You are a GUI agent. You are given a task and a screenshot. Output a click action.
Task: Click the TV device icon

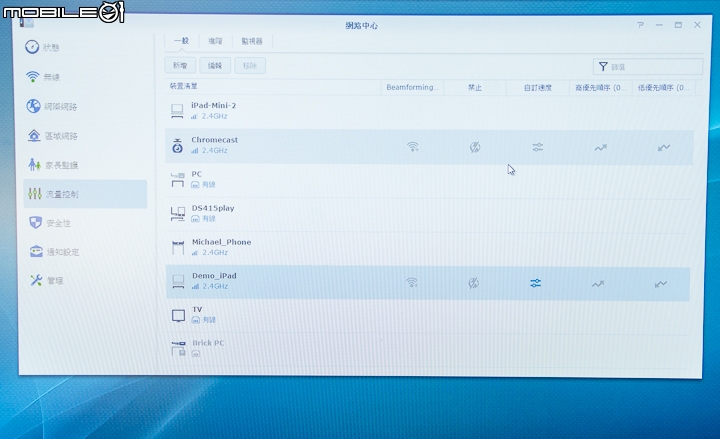[178, 315]
